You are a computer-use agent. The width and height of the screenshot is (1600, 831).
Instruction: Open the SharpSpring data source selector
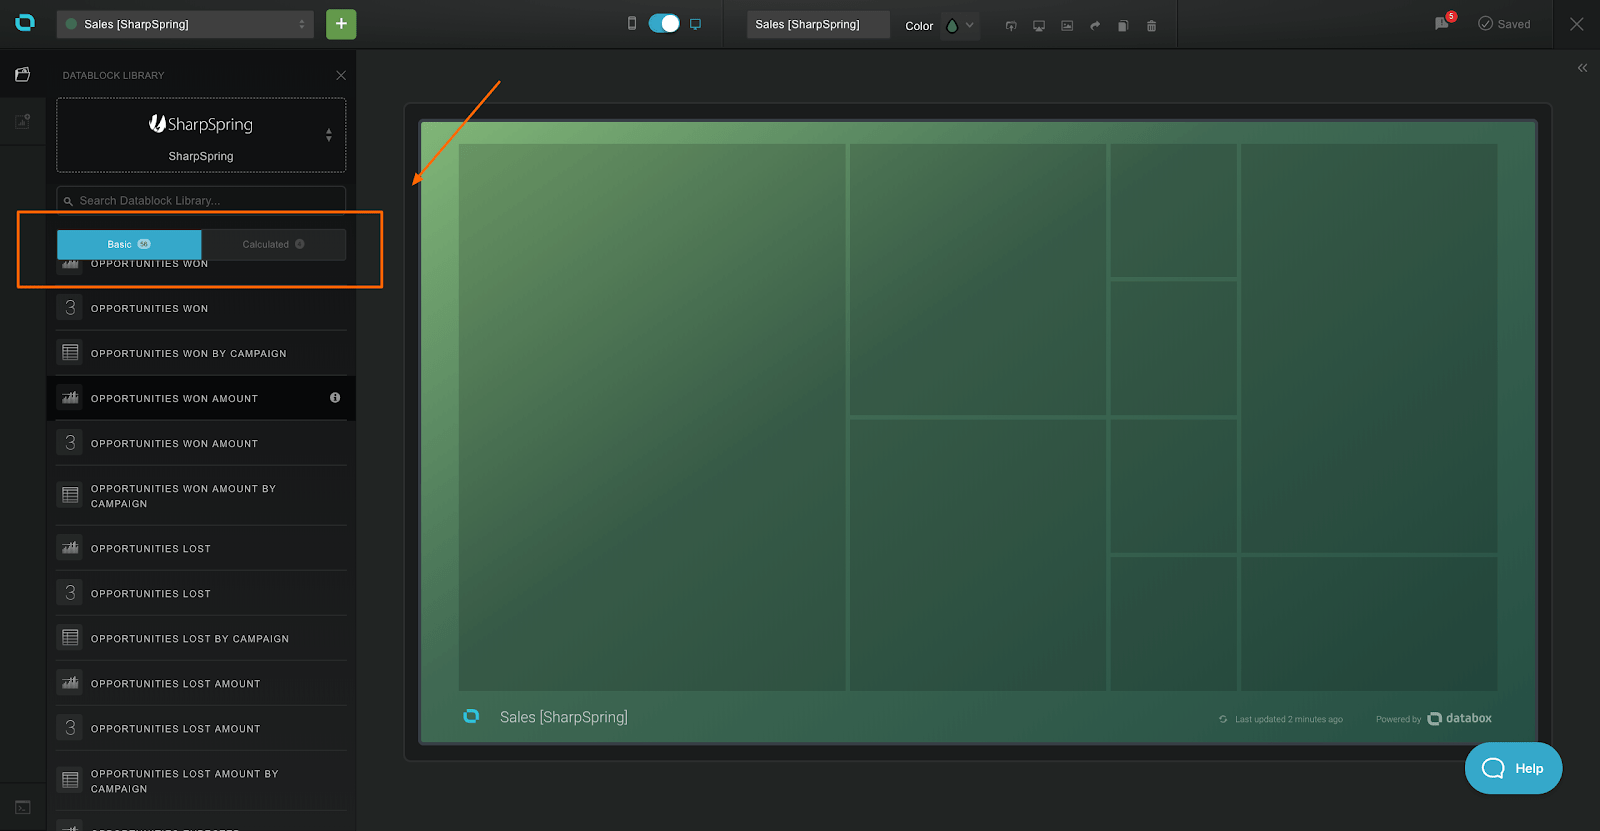(201, 135)
